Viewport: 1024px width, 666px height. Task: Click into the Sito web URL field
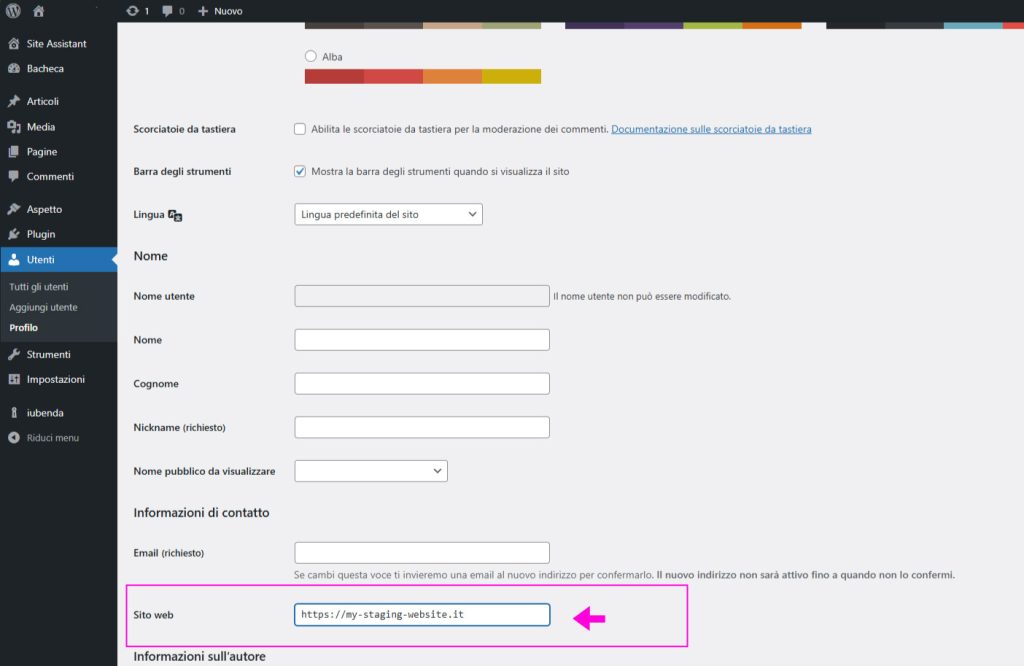click(x=422, y=615)
